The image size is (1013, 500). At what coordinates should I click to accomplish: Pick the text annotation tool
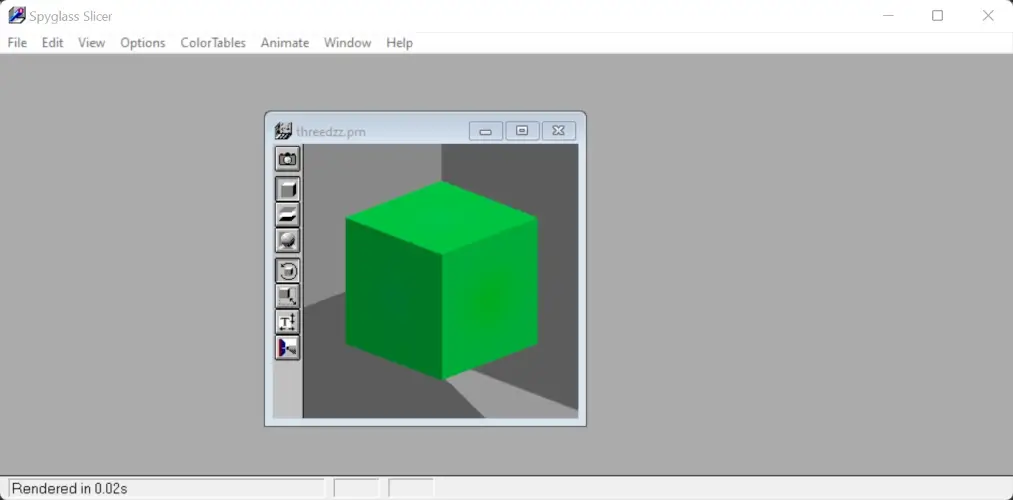pos(287,322)
